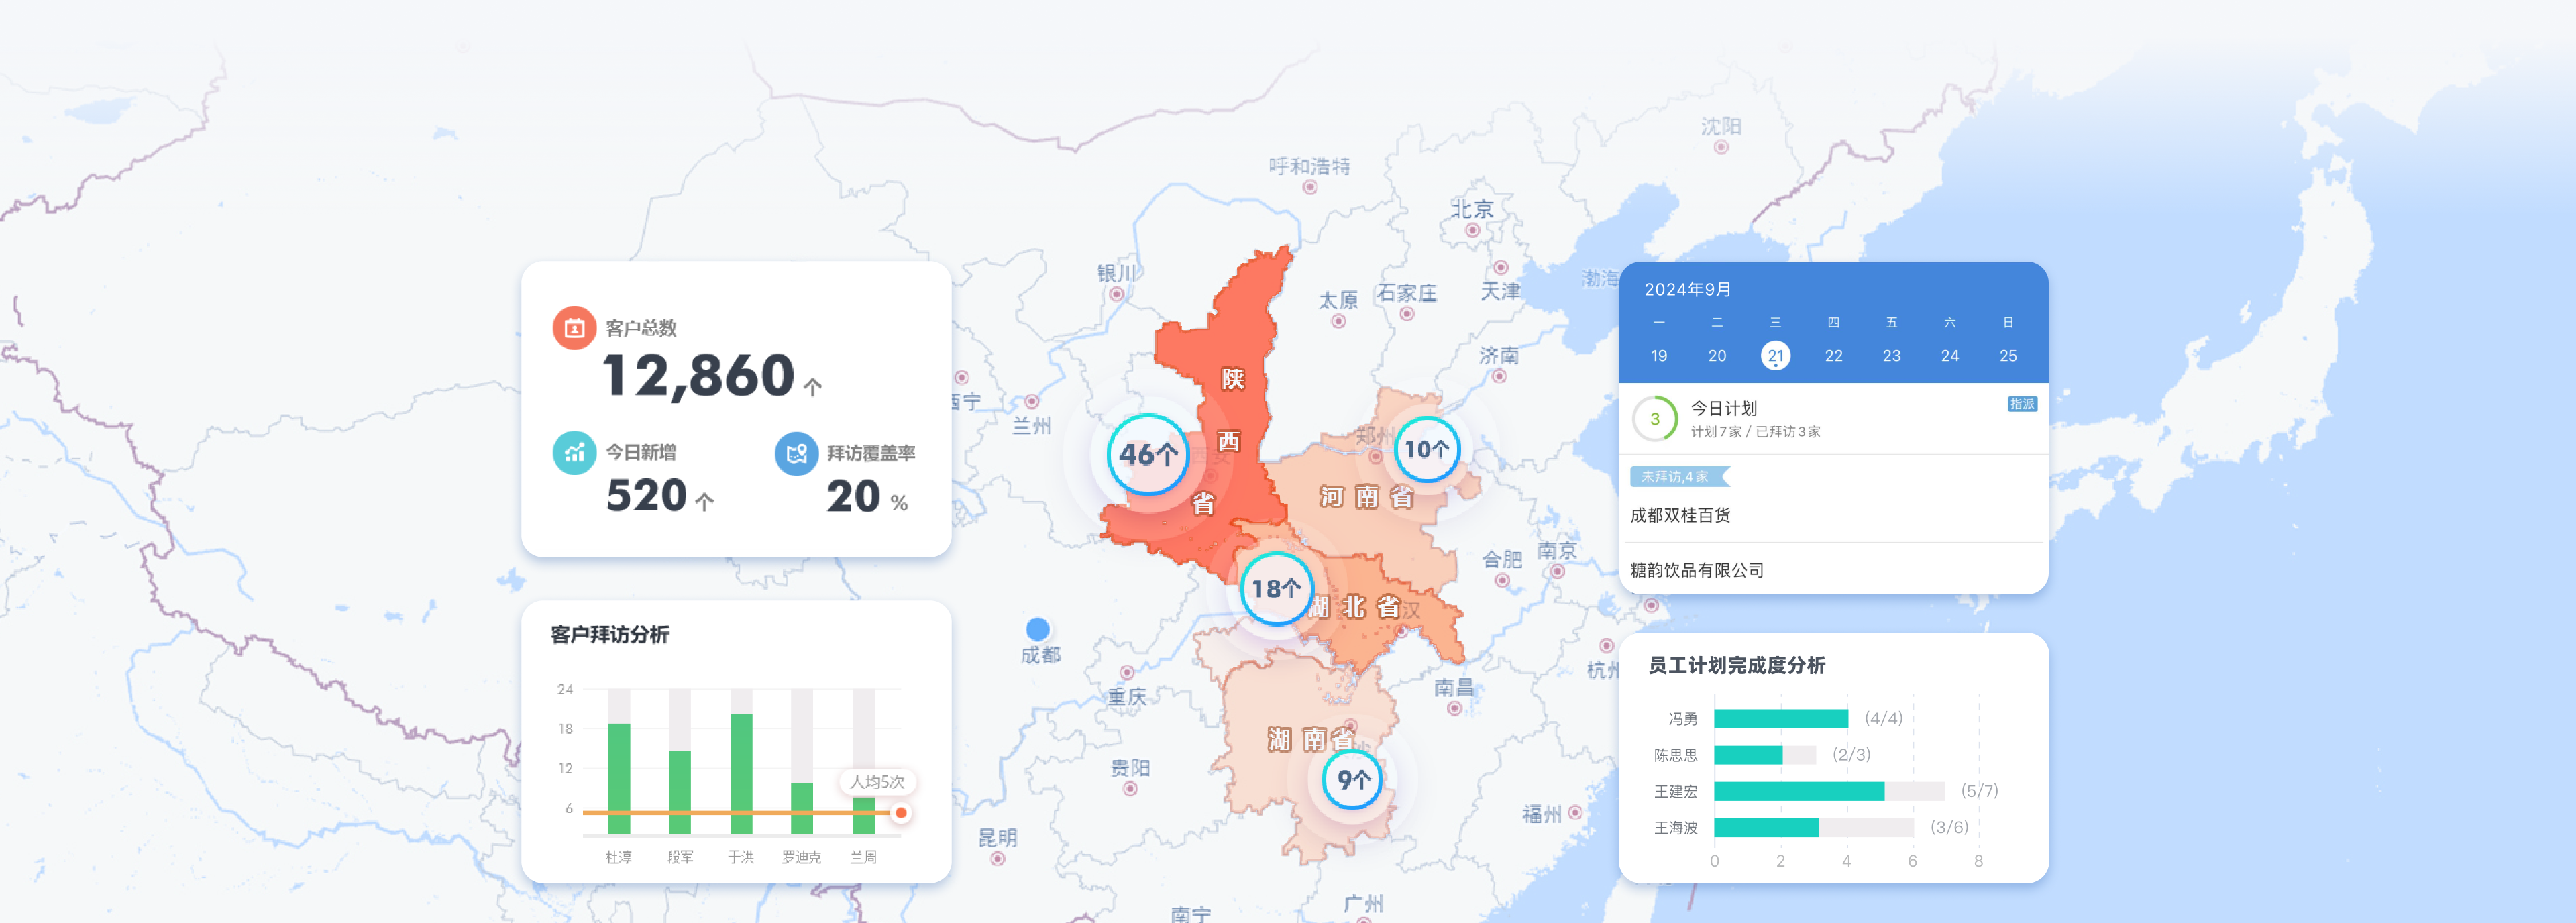The image size is (2576, 923).
Task: Select the 18个 cluster bubble over Hubei
Action: (1276, 589)
